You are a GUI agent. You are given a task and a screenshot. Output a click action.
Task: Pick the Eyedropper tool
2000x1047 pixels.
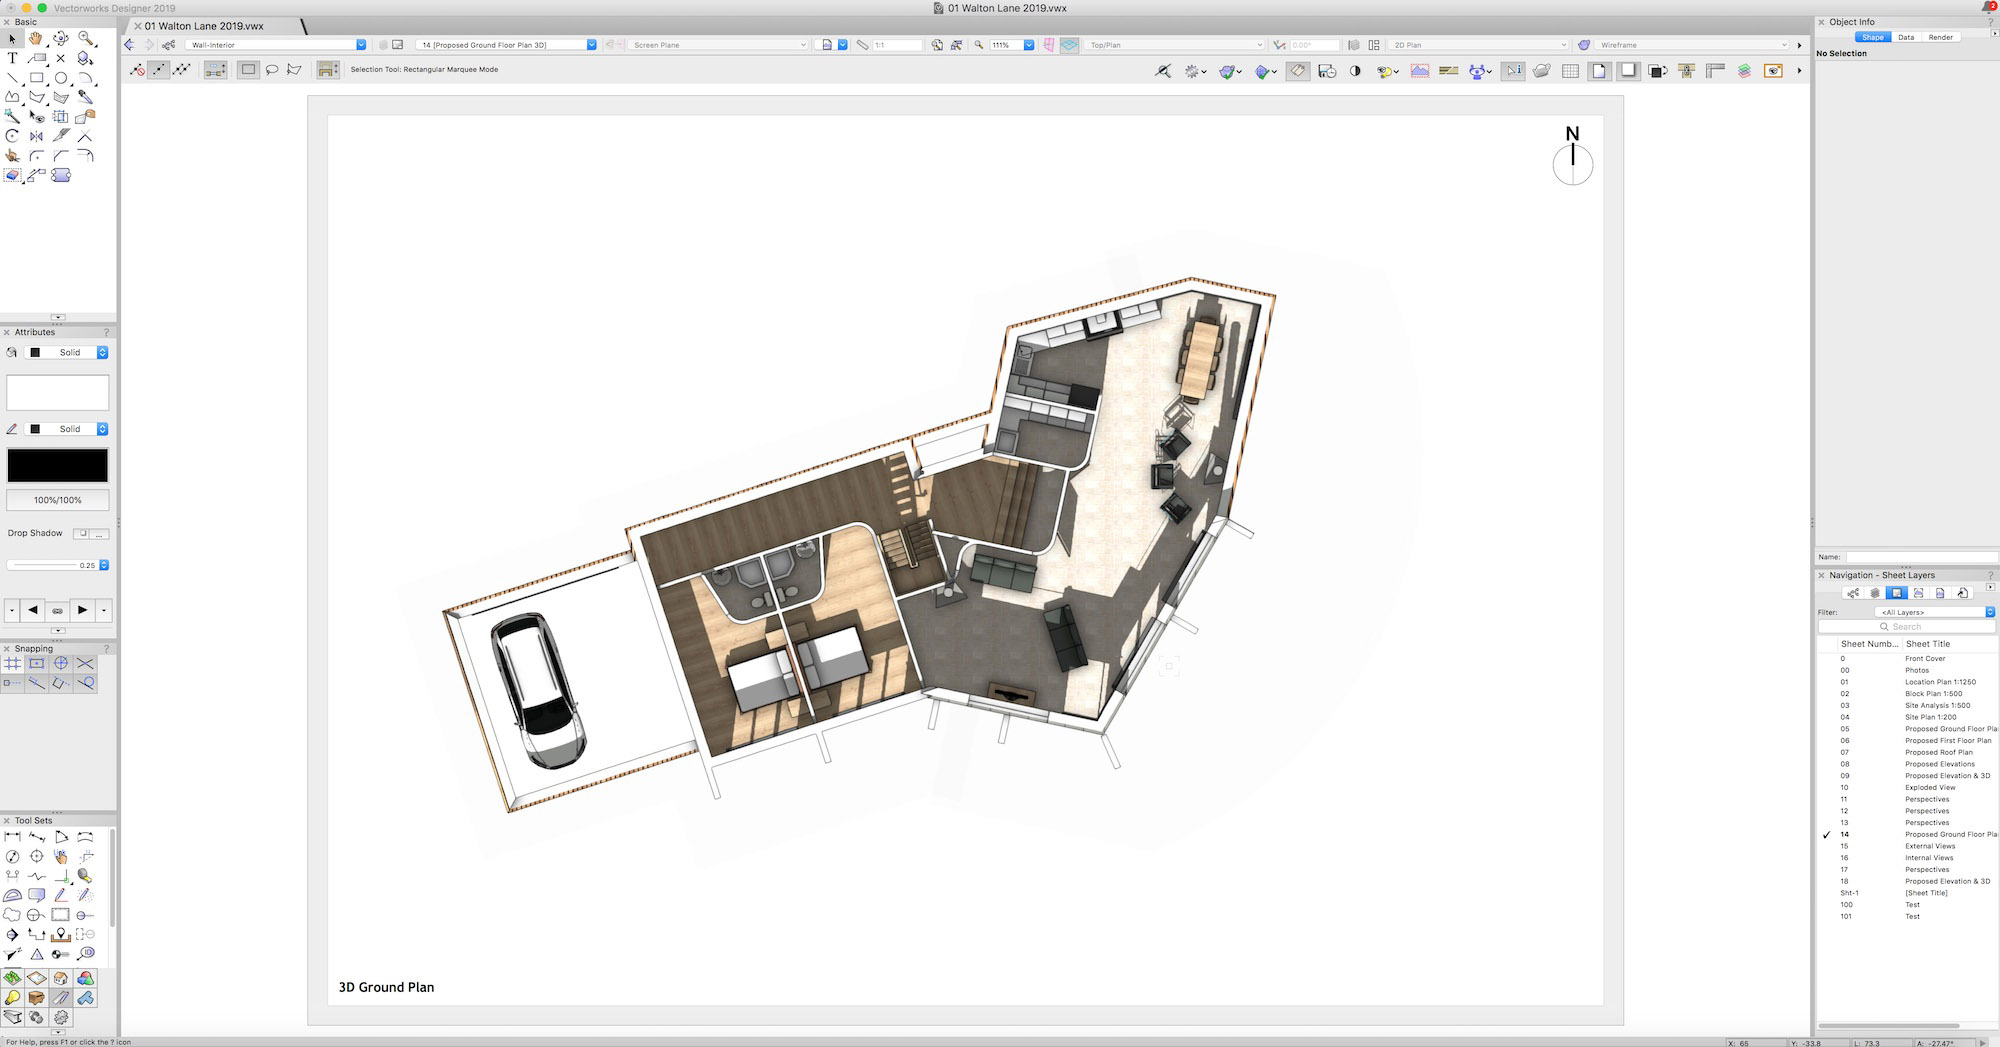click(85, 97)
